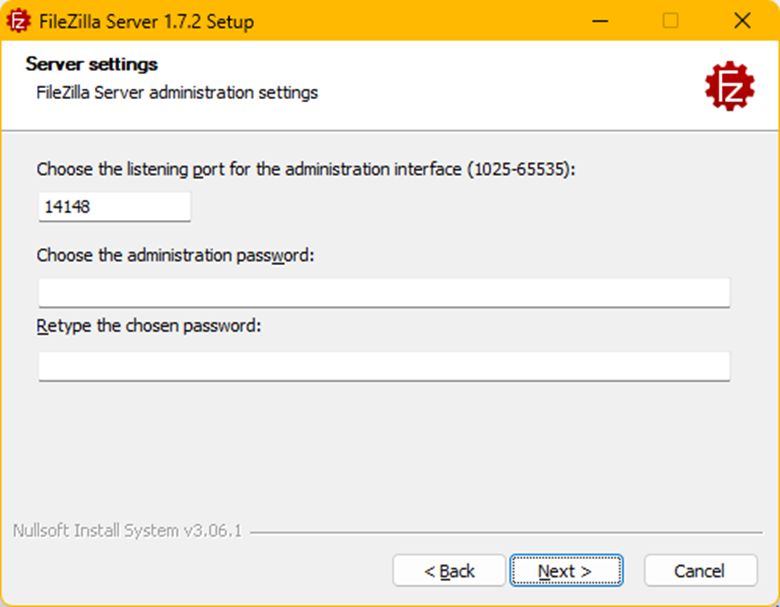Click 'Nullsoft Install System v3.06.1' text
Screen dimensions: 780x607
click(127, 530)
